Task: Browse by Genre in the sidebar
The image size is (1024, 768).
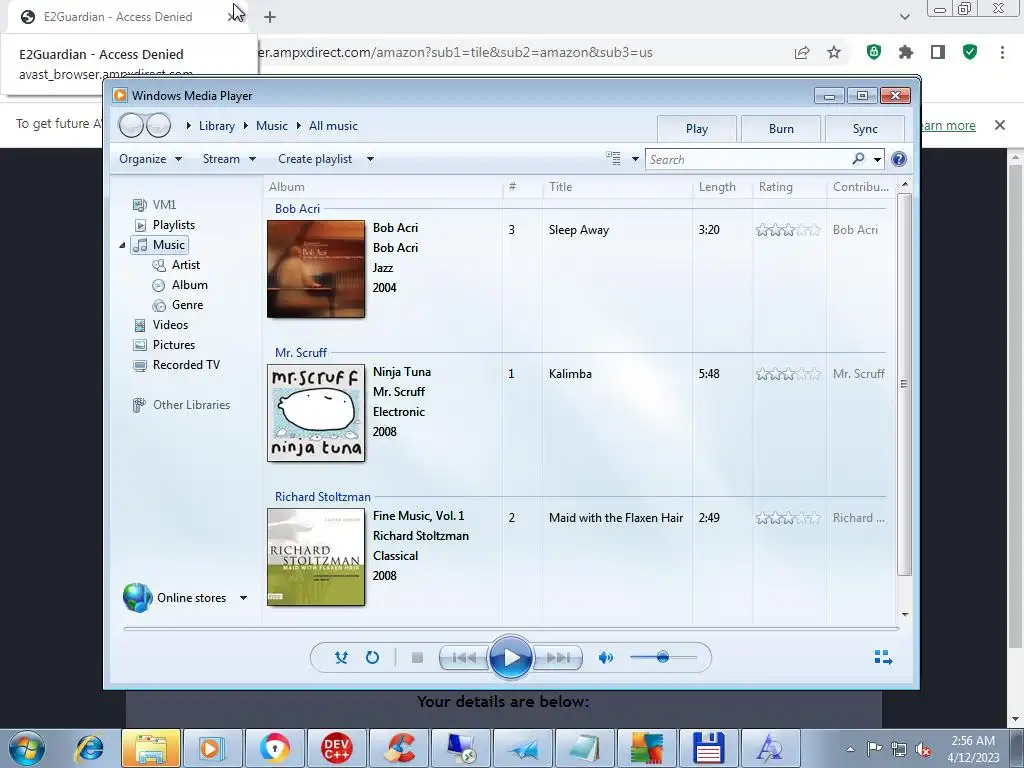Action: pos(178,305)
